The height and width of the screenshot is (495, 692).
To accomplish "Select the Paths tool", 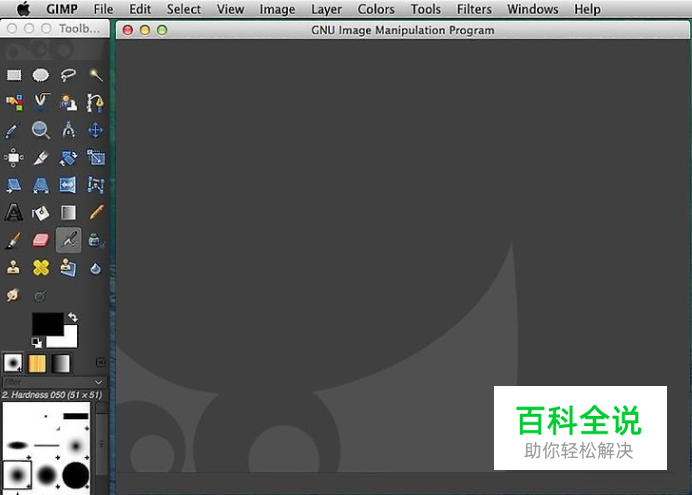I will 95,102.
